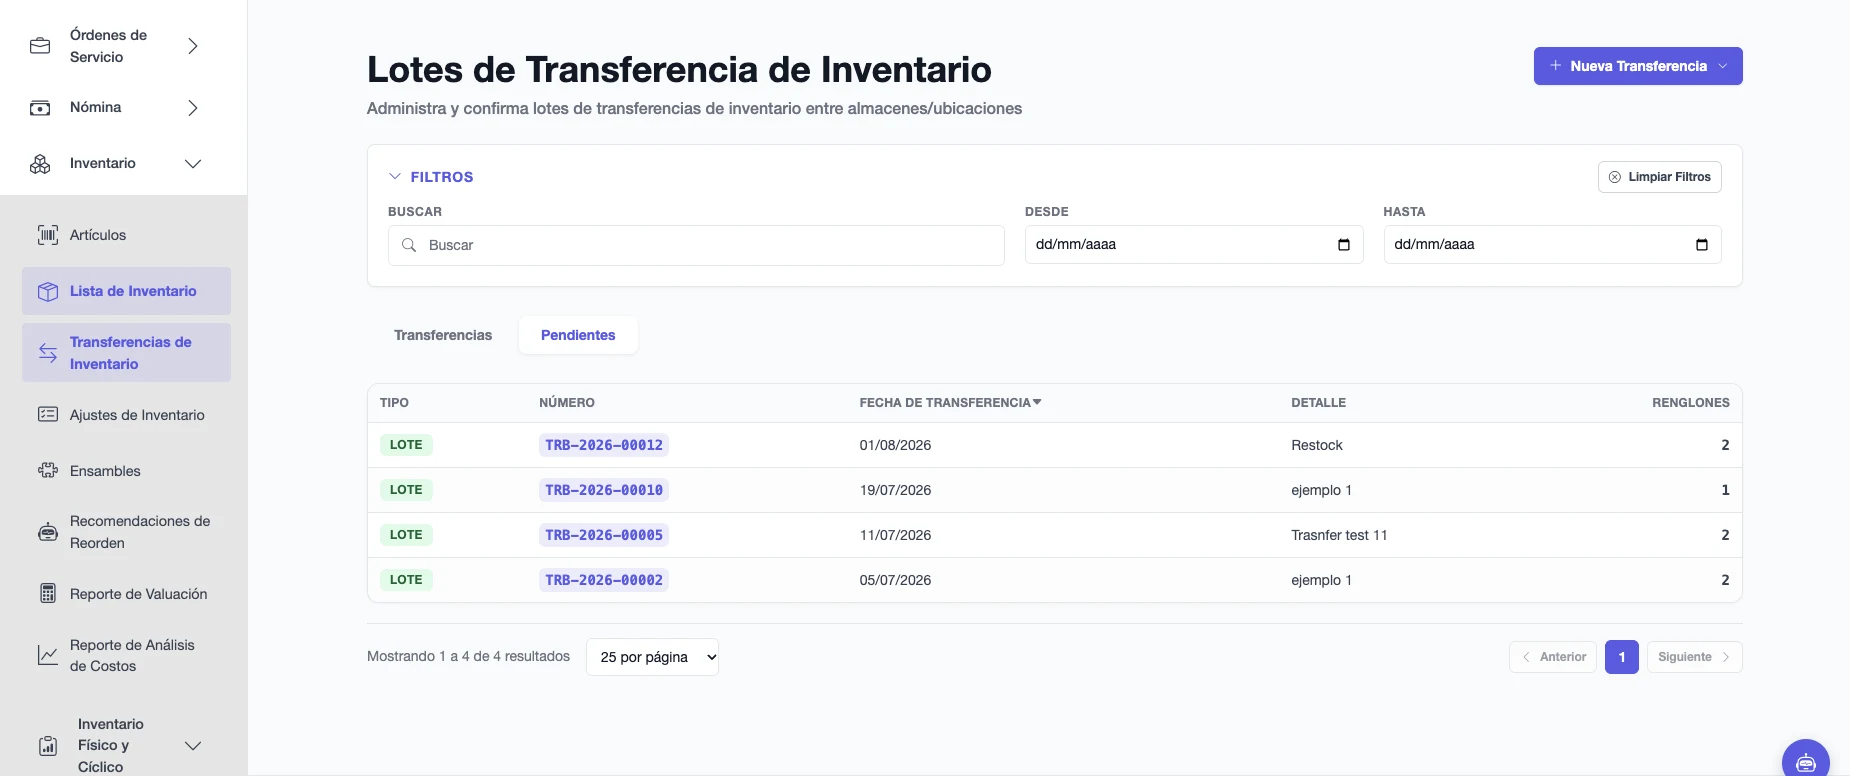Click the Número column header
Screen dimensions: 1850x776
(567, 403)
